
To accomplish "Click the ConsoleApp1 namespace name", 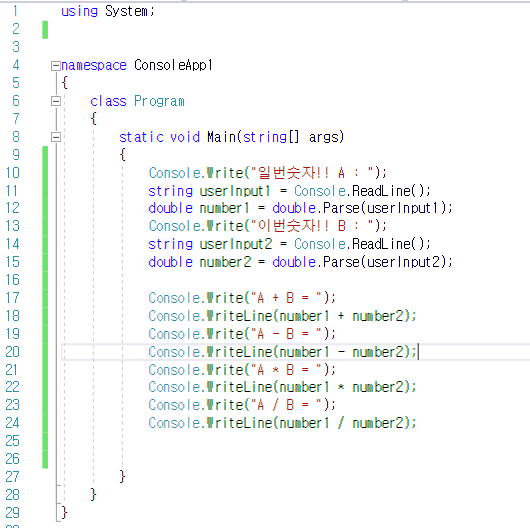I will (x=173, y=65).
